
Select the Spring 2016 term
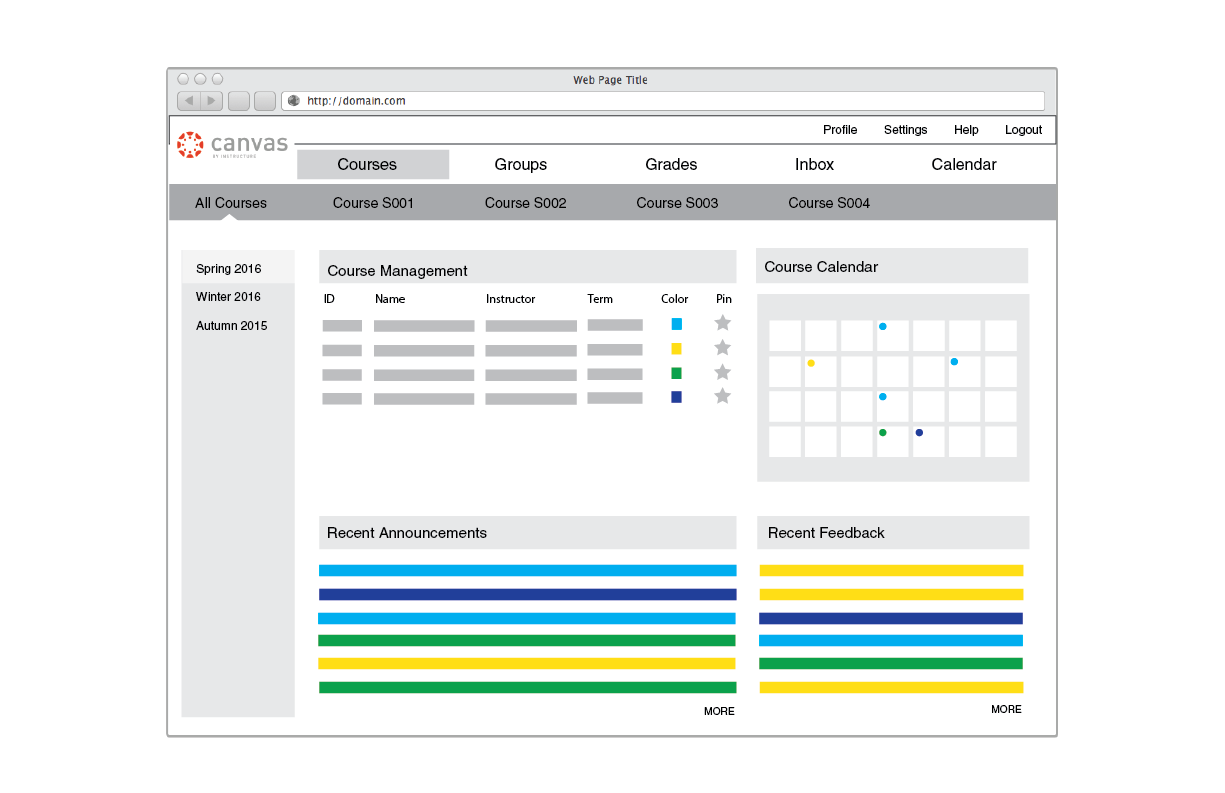[238, 268]
